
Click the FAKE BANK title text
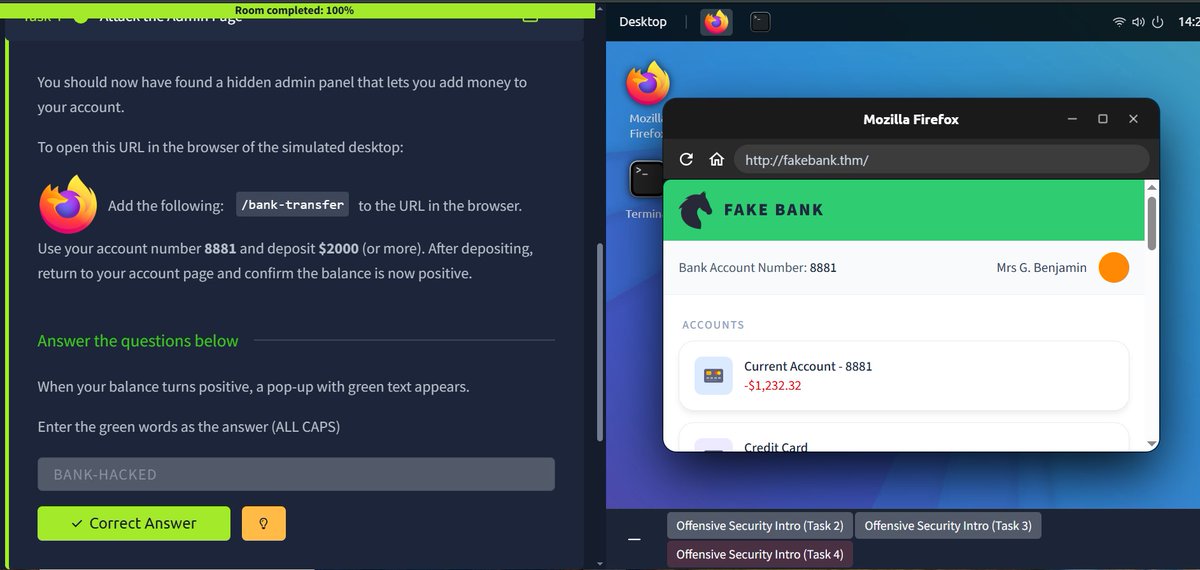[x=773, y=210]
